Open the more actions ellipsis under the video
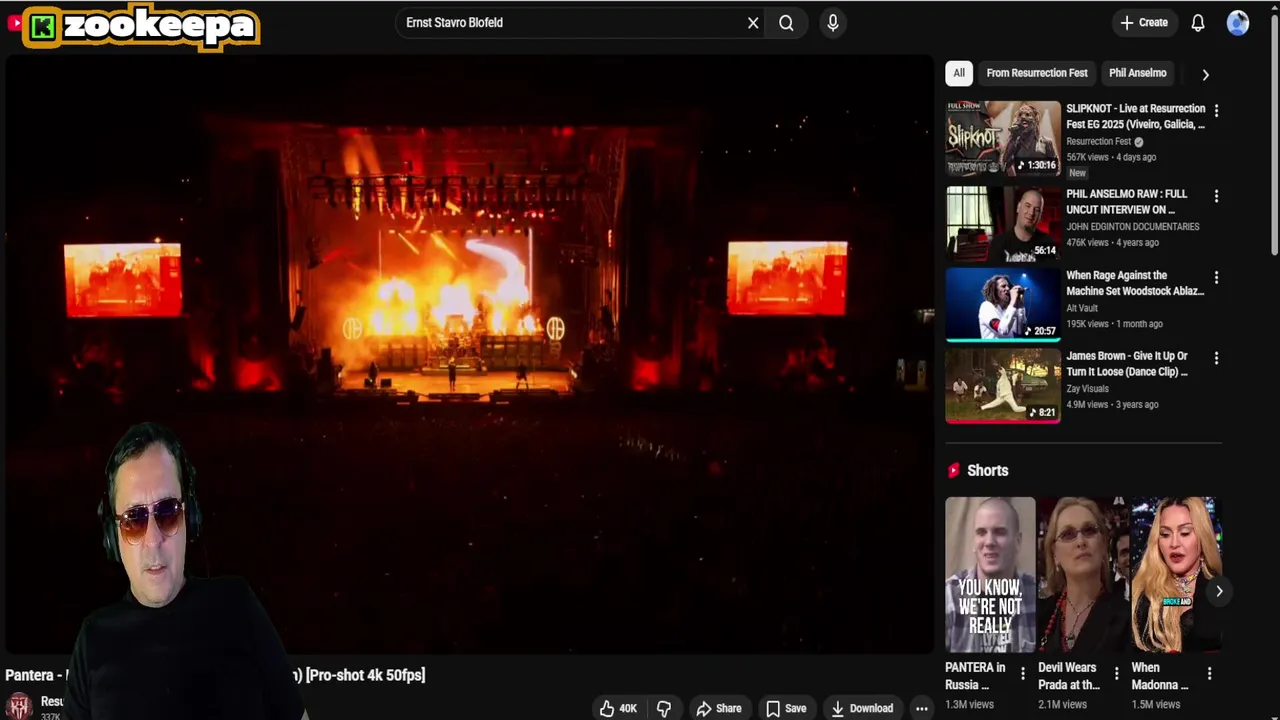The width and height of the screenshot is (1280, 720). tap(921, 708)
